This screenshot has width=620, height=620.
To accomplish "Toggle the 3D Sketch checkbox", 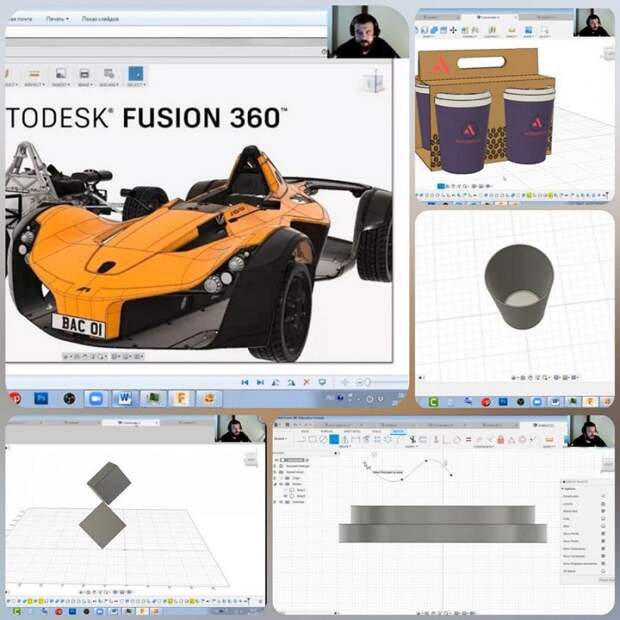I will click(603, 571).
